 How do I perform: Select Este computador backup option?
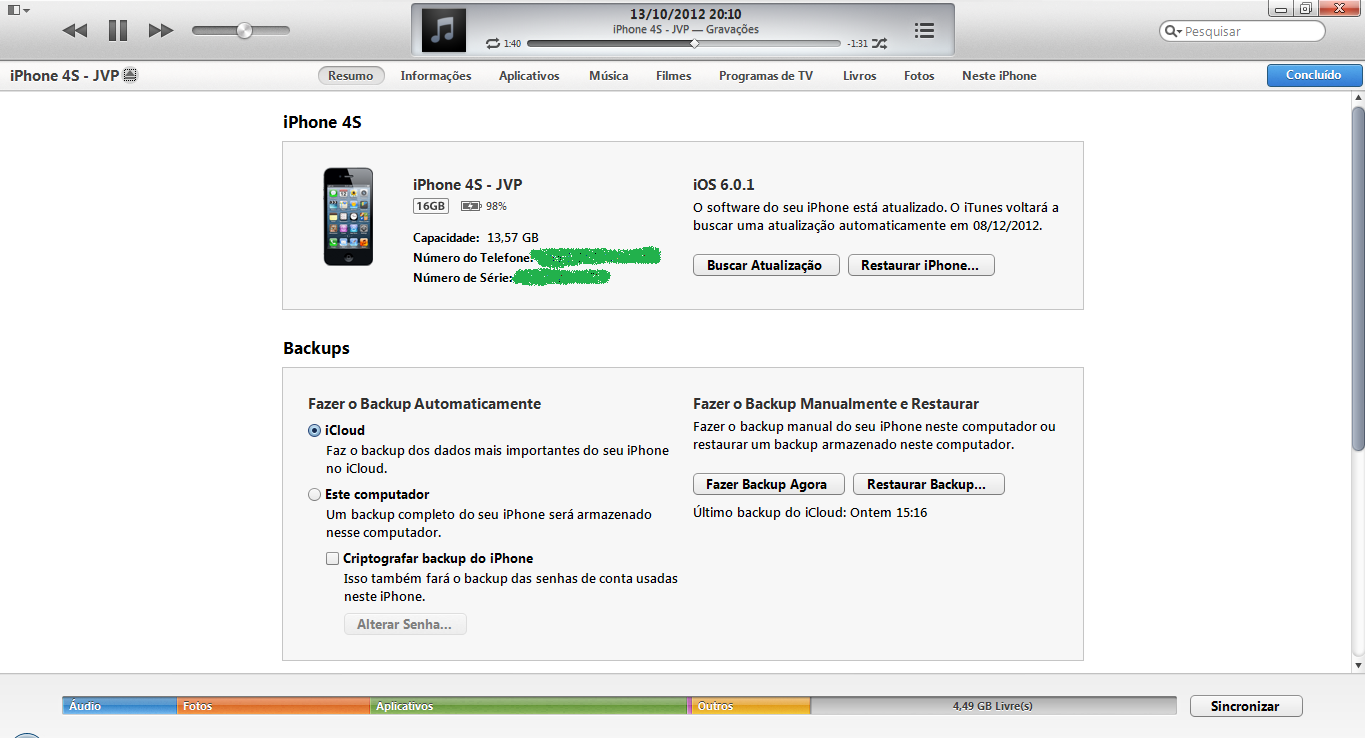pos(315,495)
